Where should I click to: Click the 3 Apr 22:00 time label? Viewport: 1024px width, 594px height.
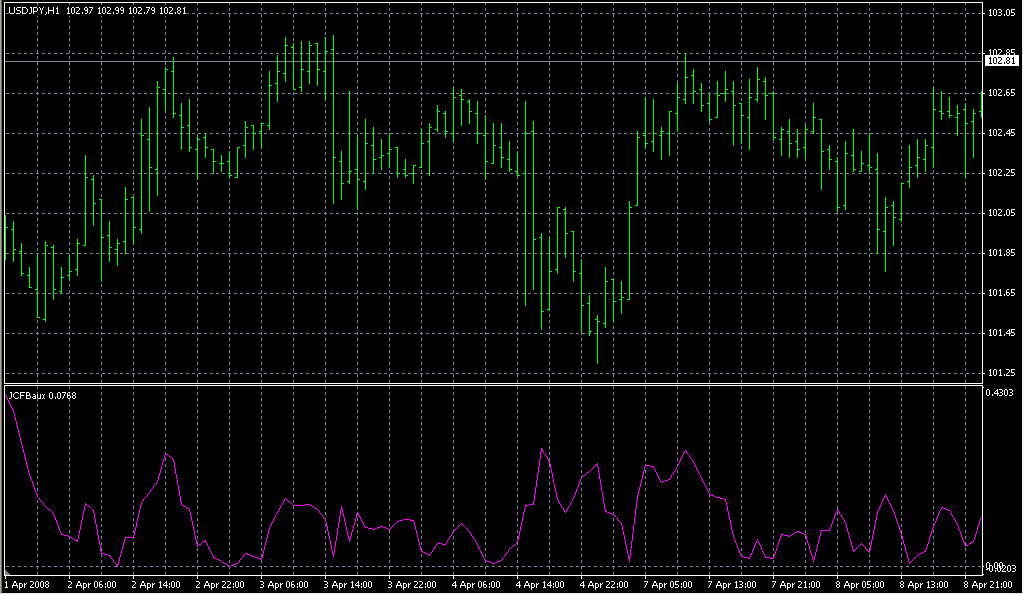(413, 584)
